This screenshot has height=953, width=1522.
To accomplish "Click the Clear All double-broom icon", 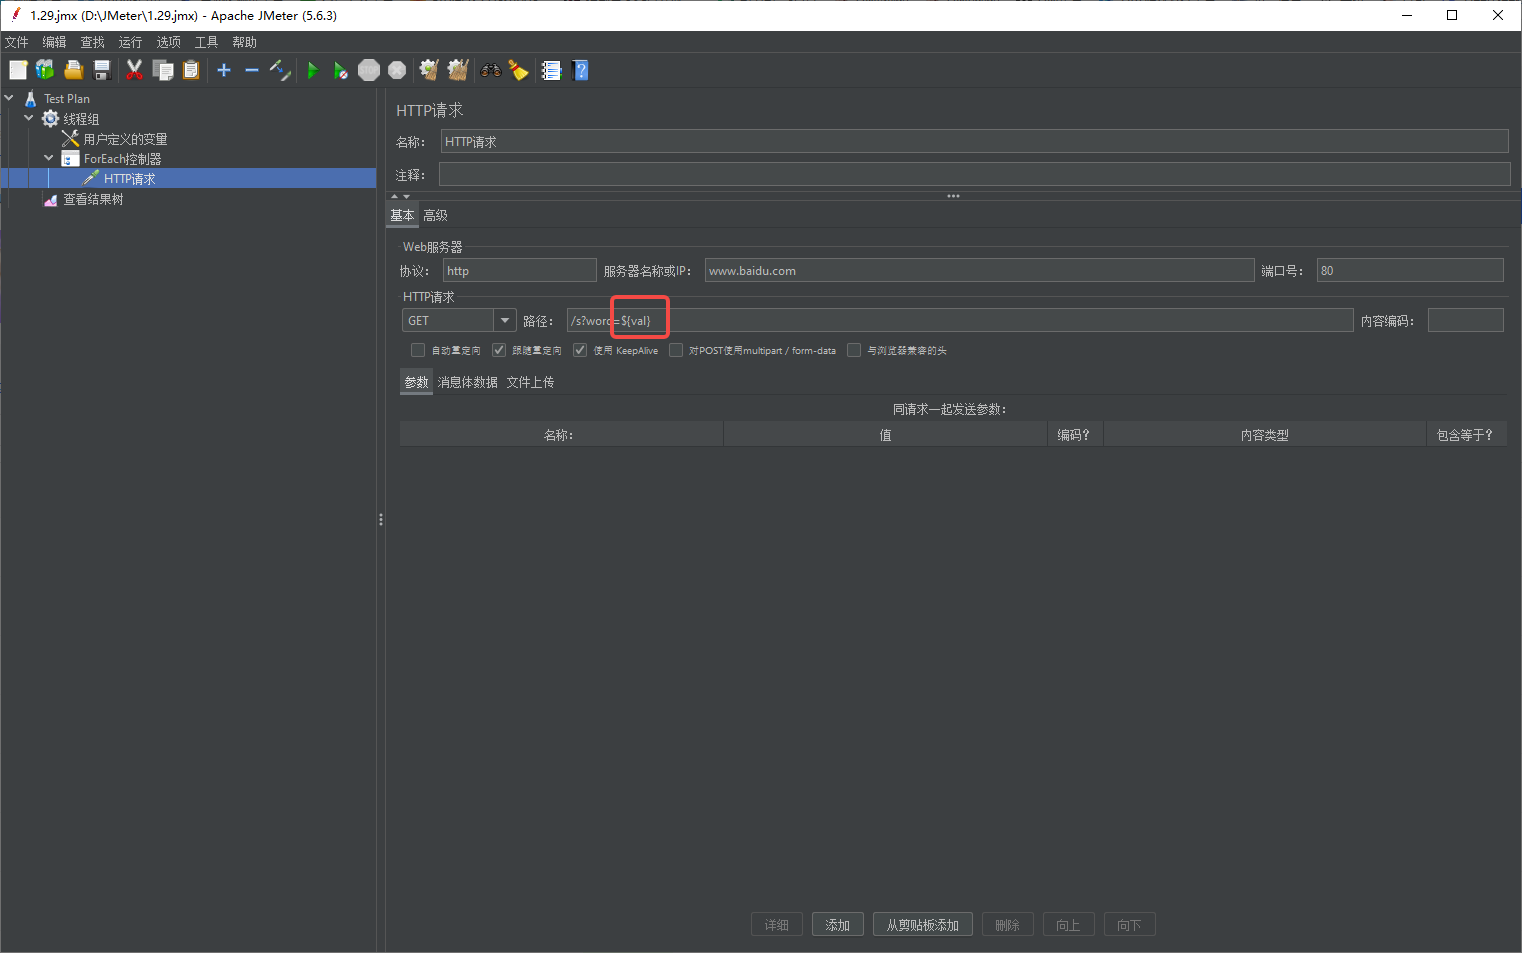I will (x=458, y=70).
